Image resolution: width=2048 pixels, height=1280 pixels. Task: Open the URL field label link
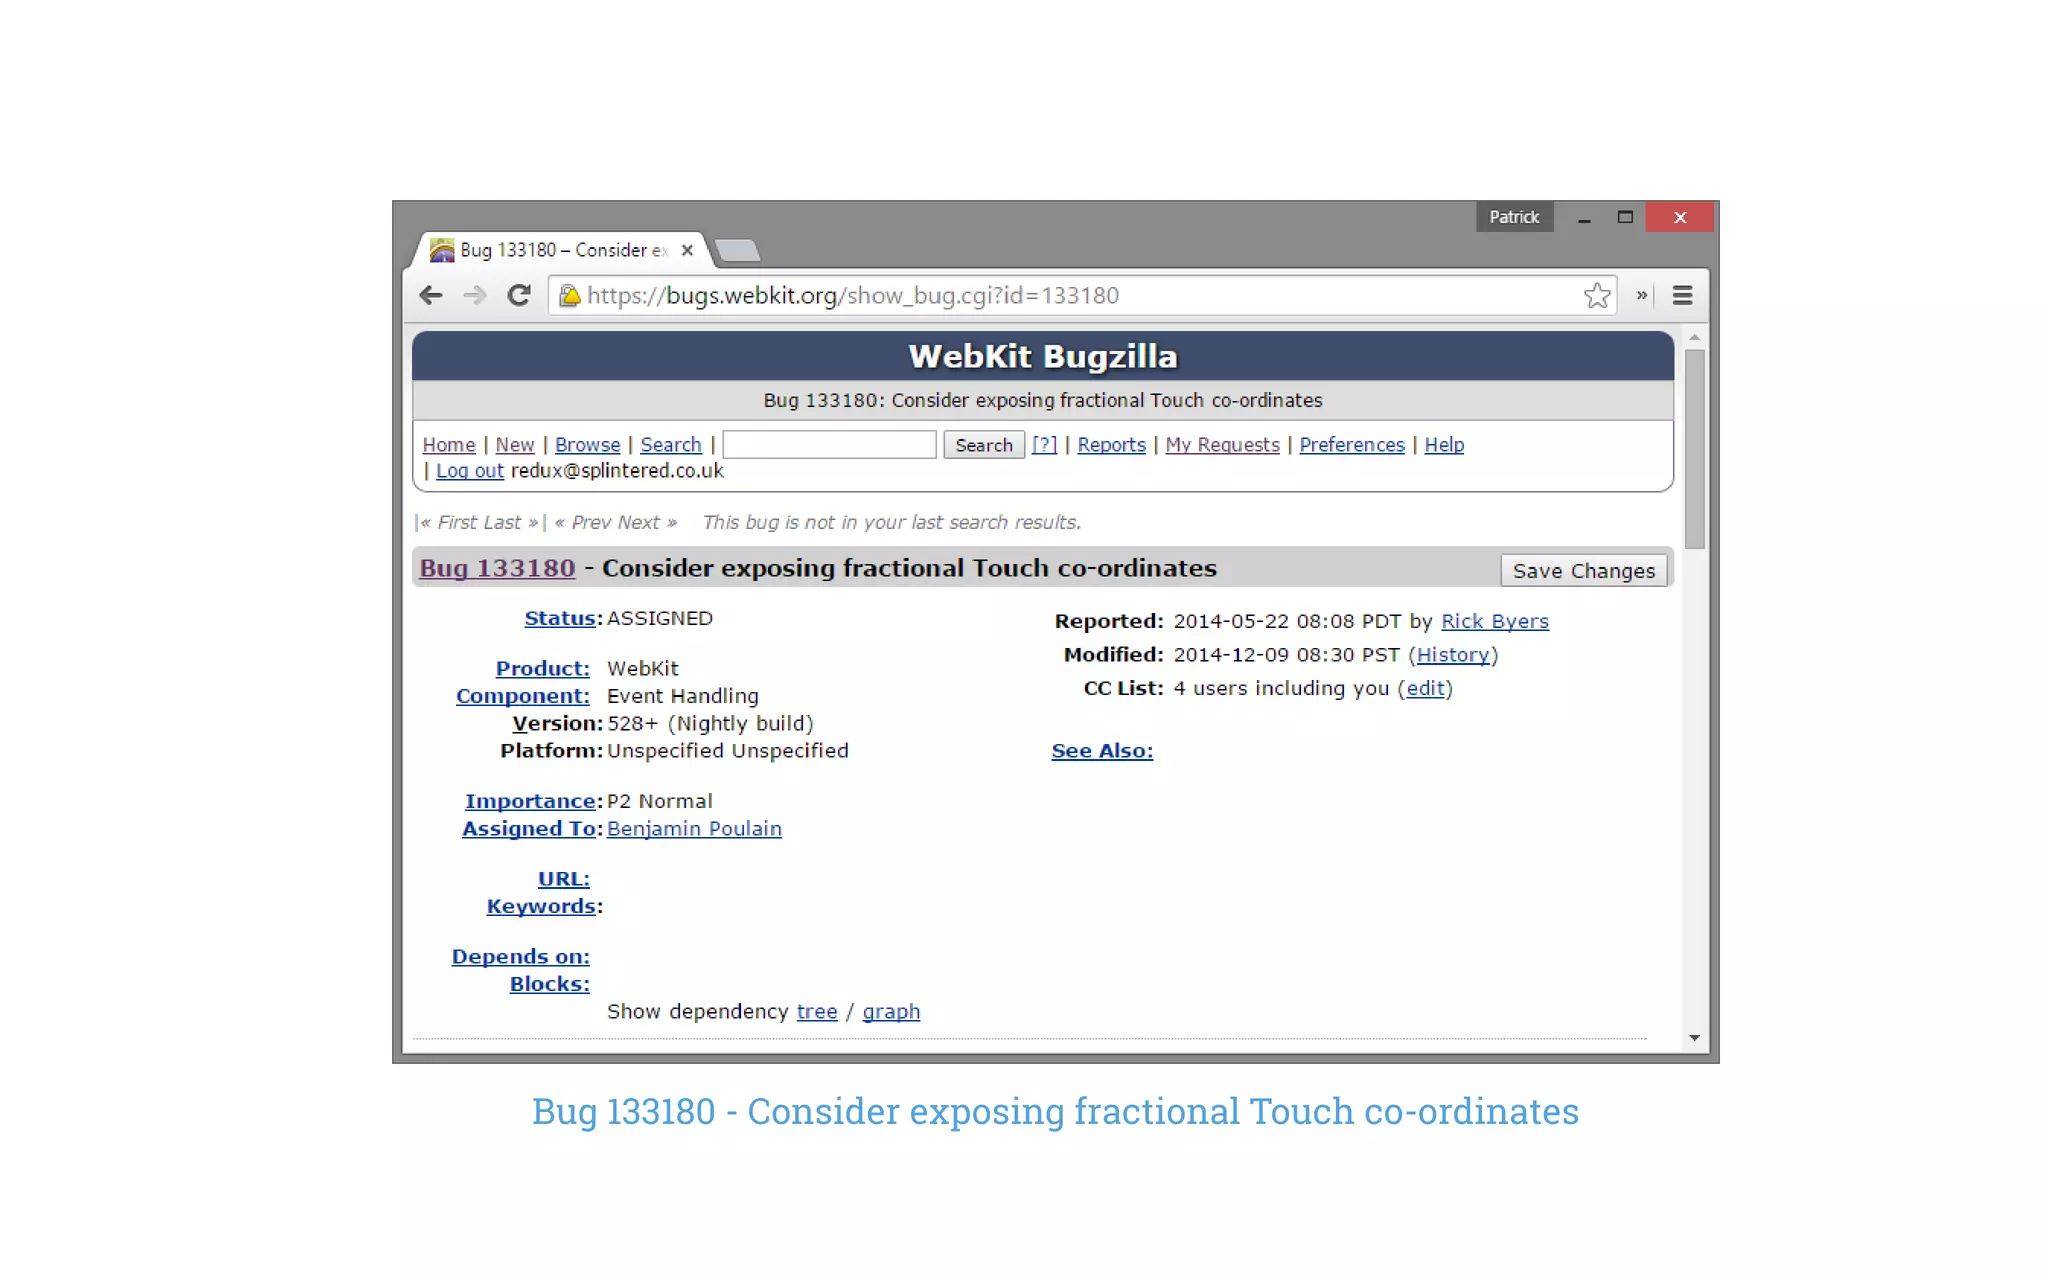[563, 879]
